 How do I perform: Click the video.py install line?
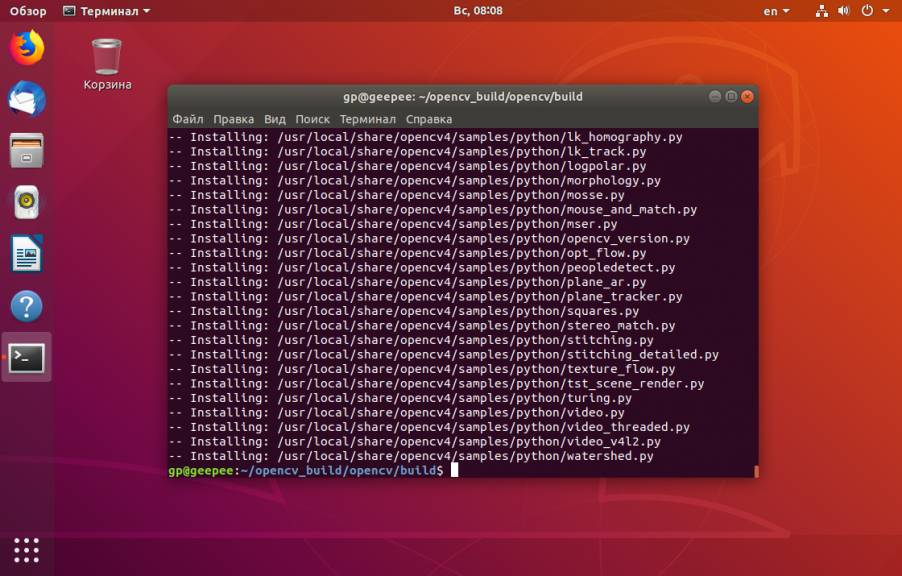[x=396, y=413]
